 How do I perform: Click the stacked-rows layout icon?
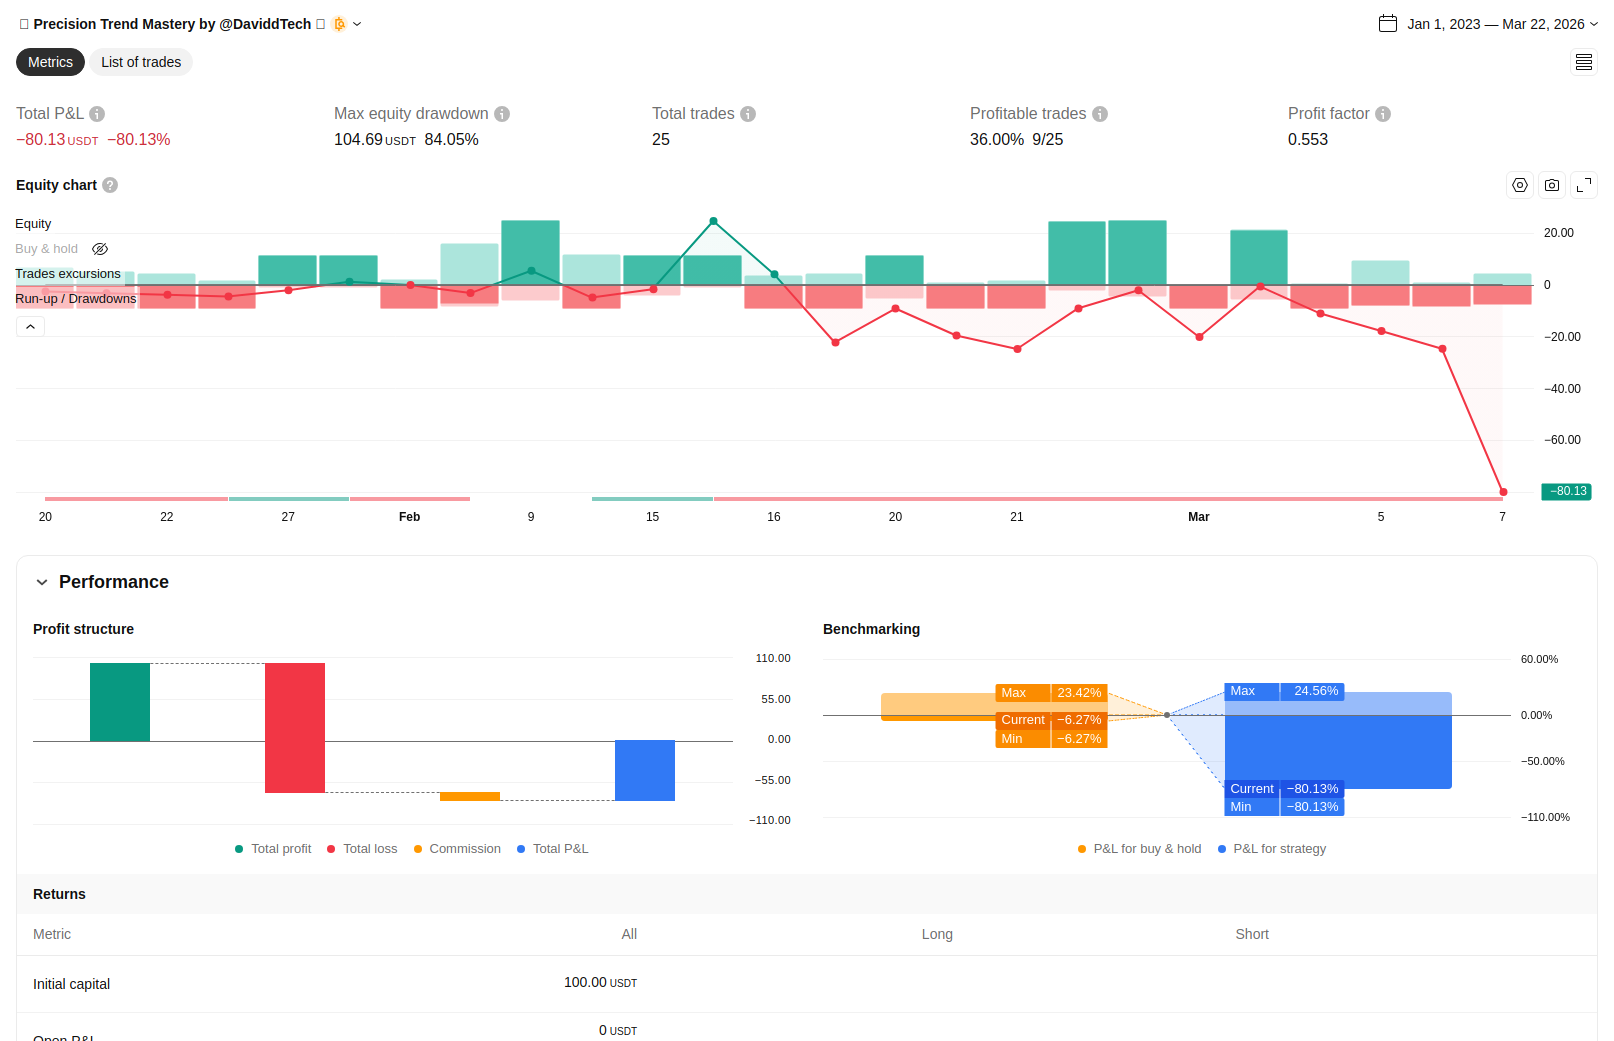(1584, 62)
